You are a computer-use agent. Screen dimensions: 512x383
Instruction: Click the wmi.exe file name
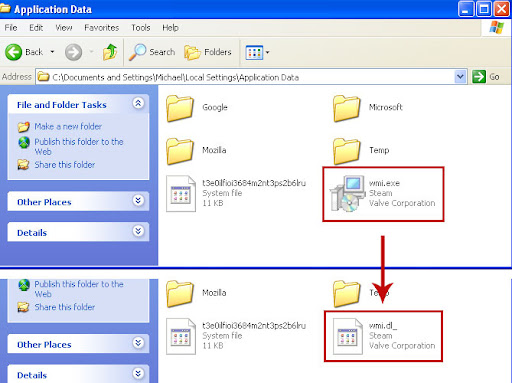[384, 183]
